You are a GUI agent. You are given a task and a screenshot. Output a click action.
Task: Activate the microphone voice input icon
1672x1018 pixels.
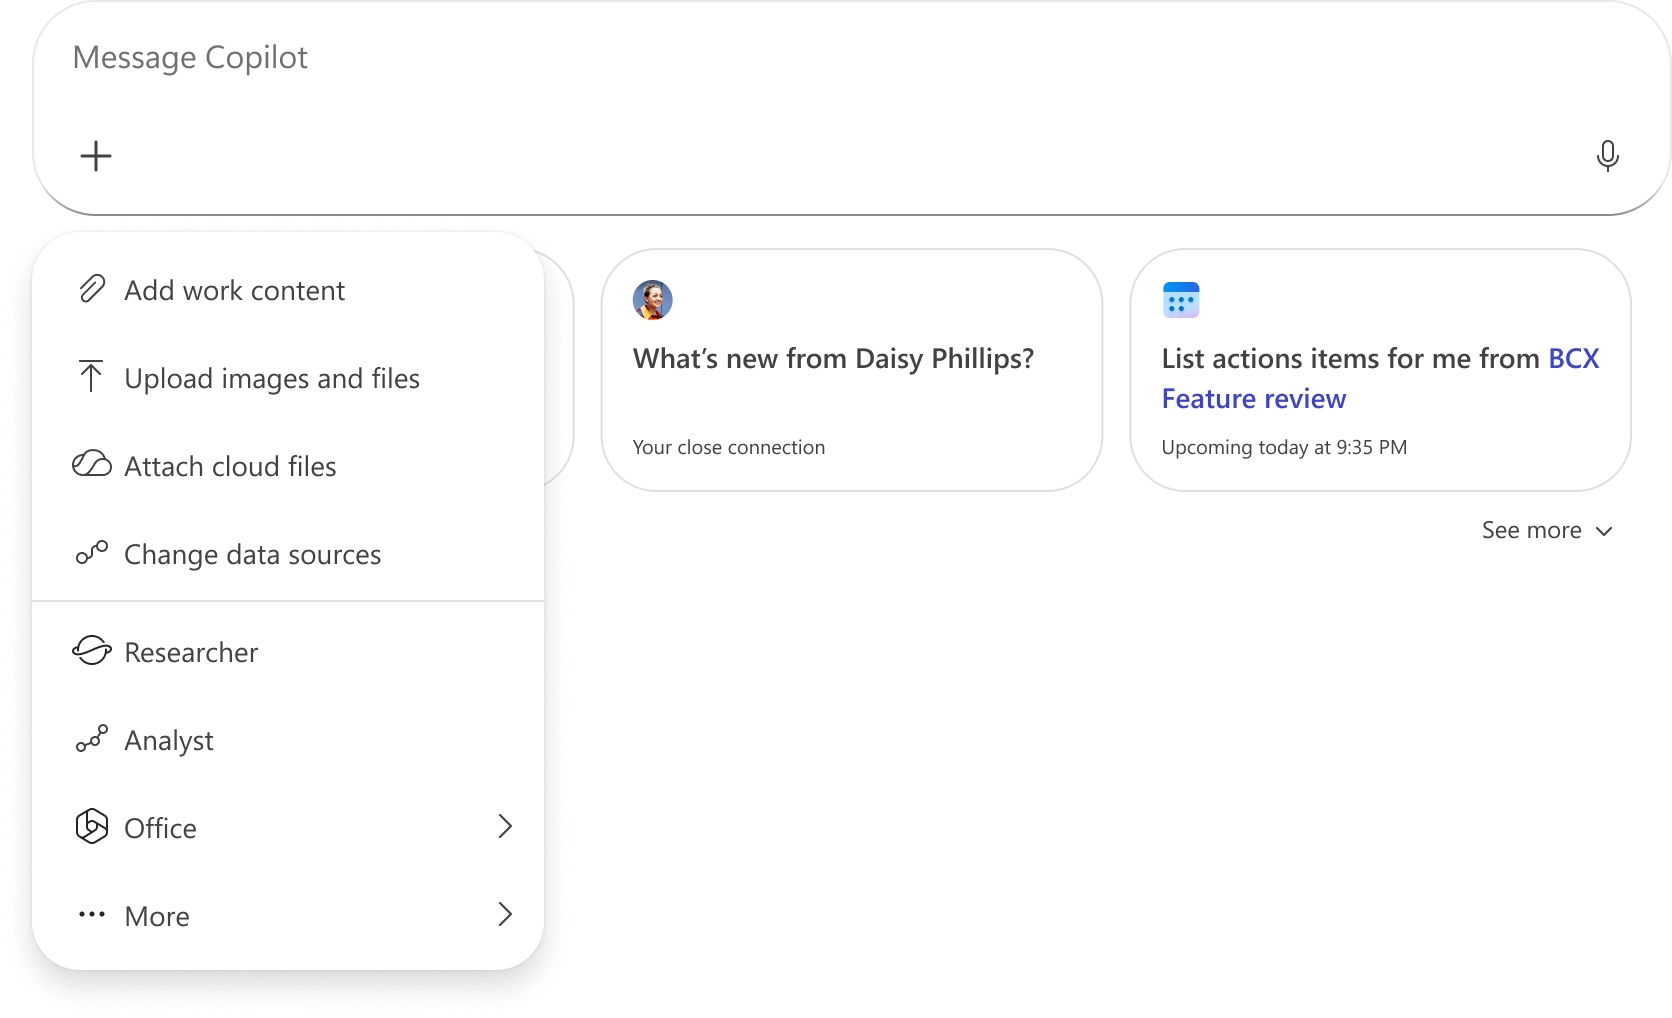[1607, 156]
